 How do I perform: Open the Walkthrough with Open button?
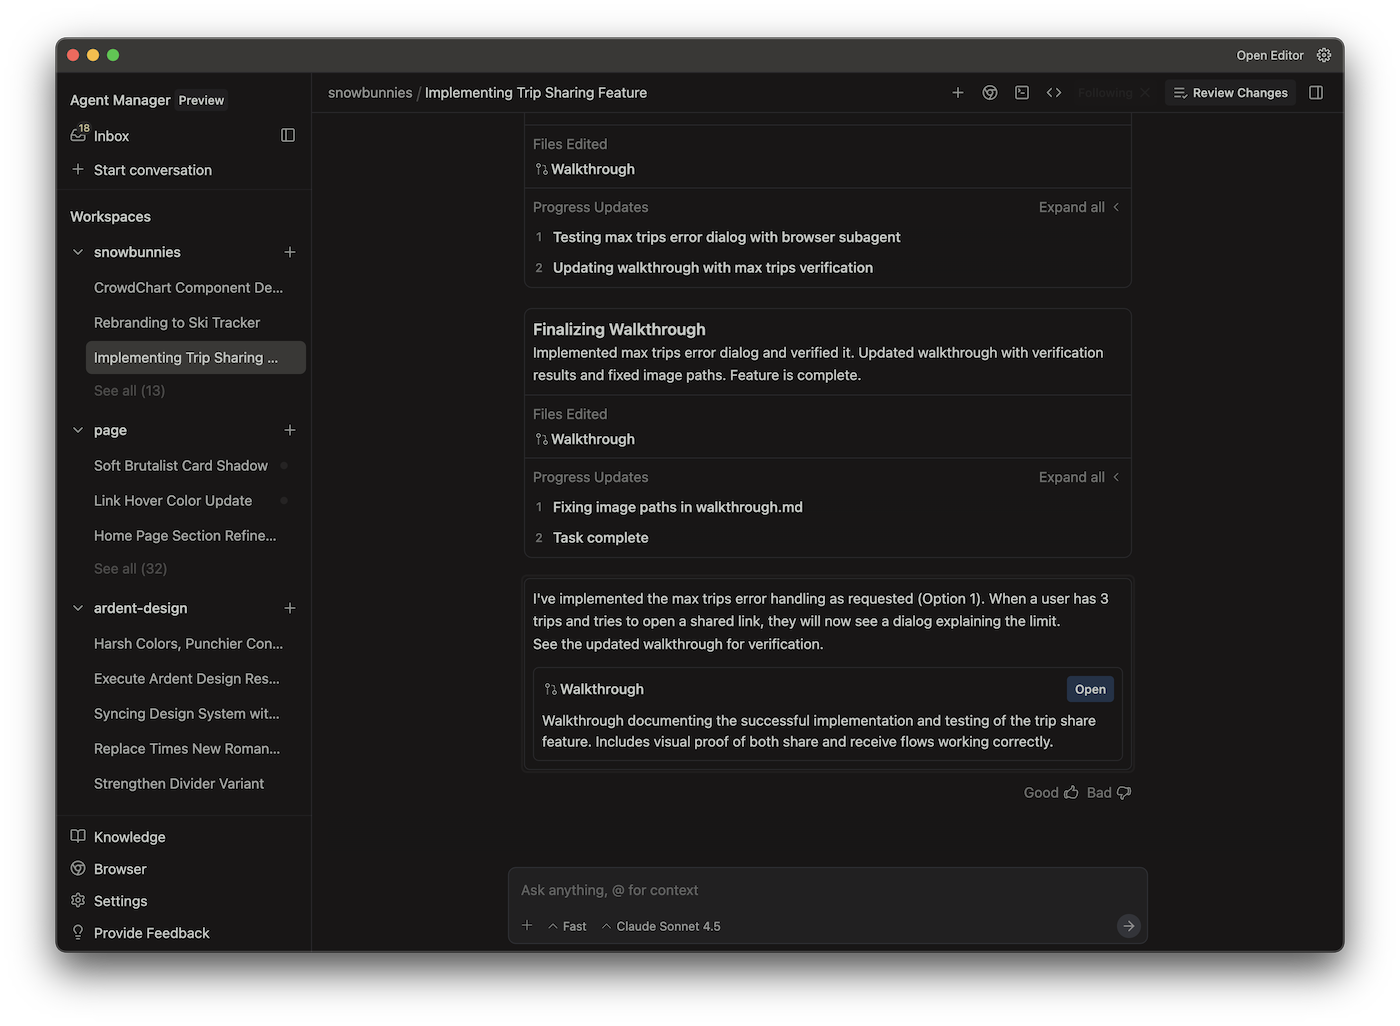[x=1090, y=689]
